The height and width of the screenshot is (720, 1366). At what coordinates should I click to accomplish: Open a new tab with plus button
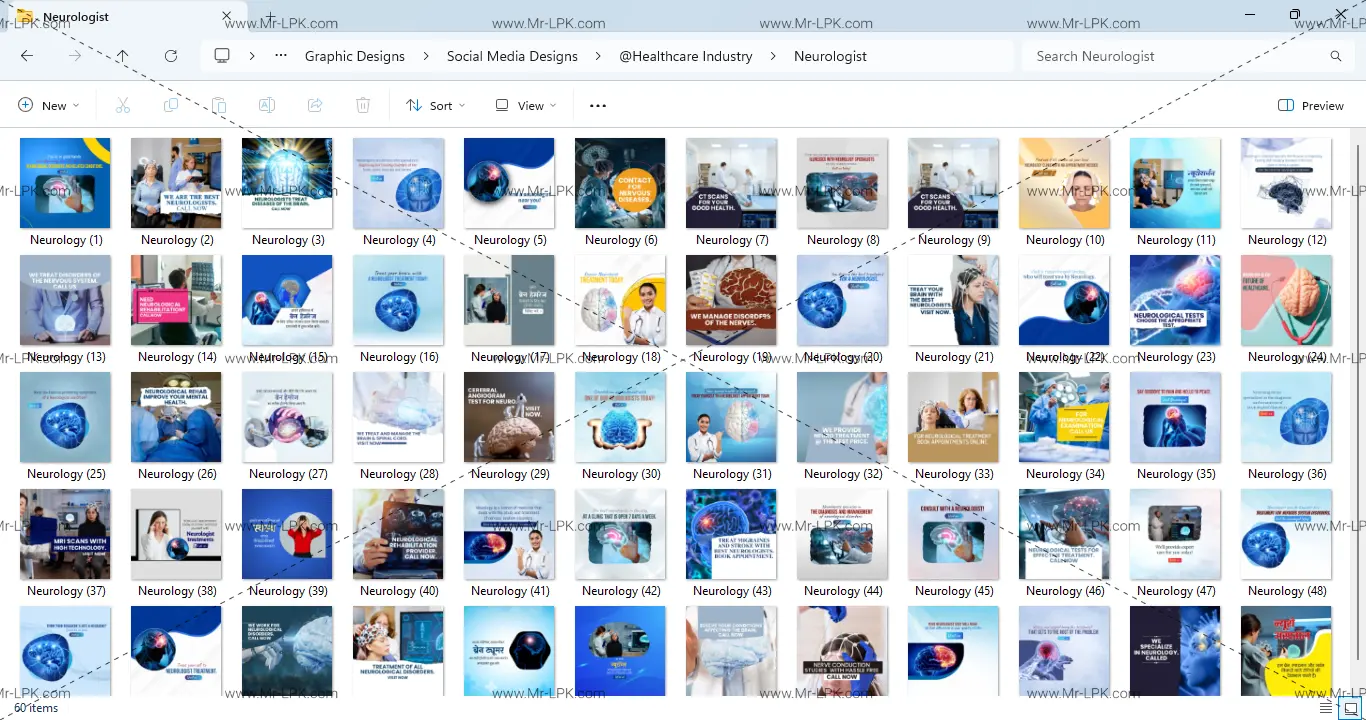pos(270,18)
